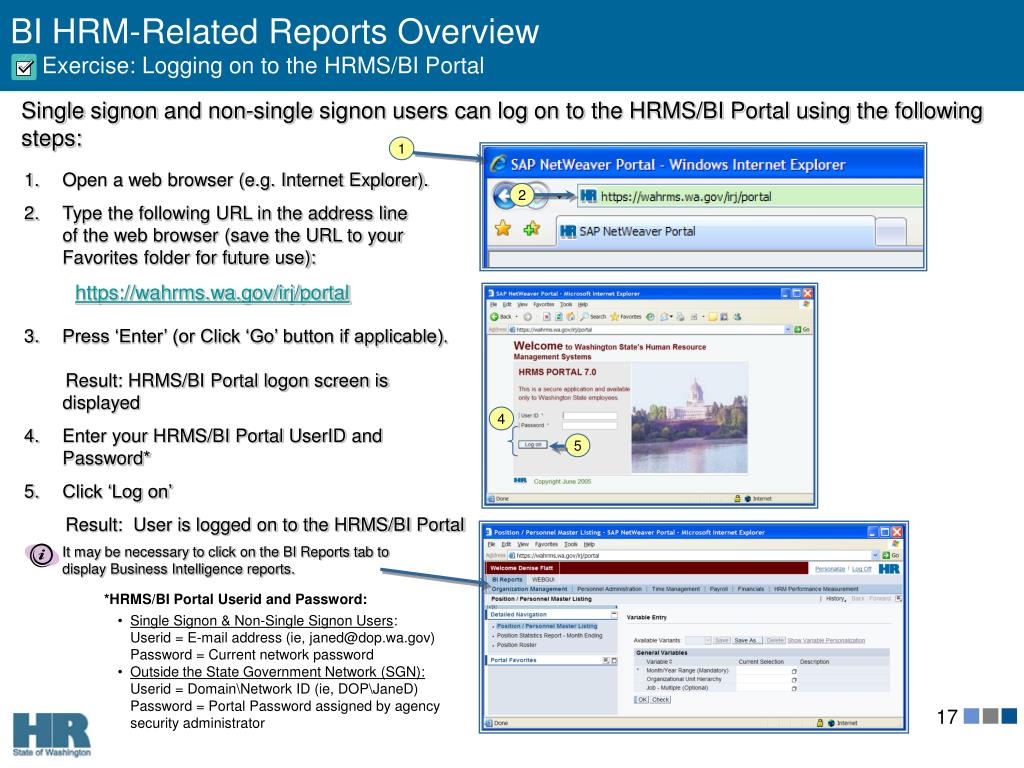Click Show Variable Personalization link
The image size is (1024, 768).
pyautogui.click(x=826, y=641)
